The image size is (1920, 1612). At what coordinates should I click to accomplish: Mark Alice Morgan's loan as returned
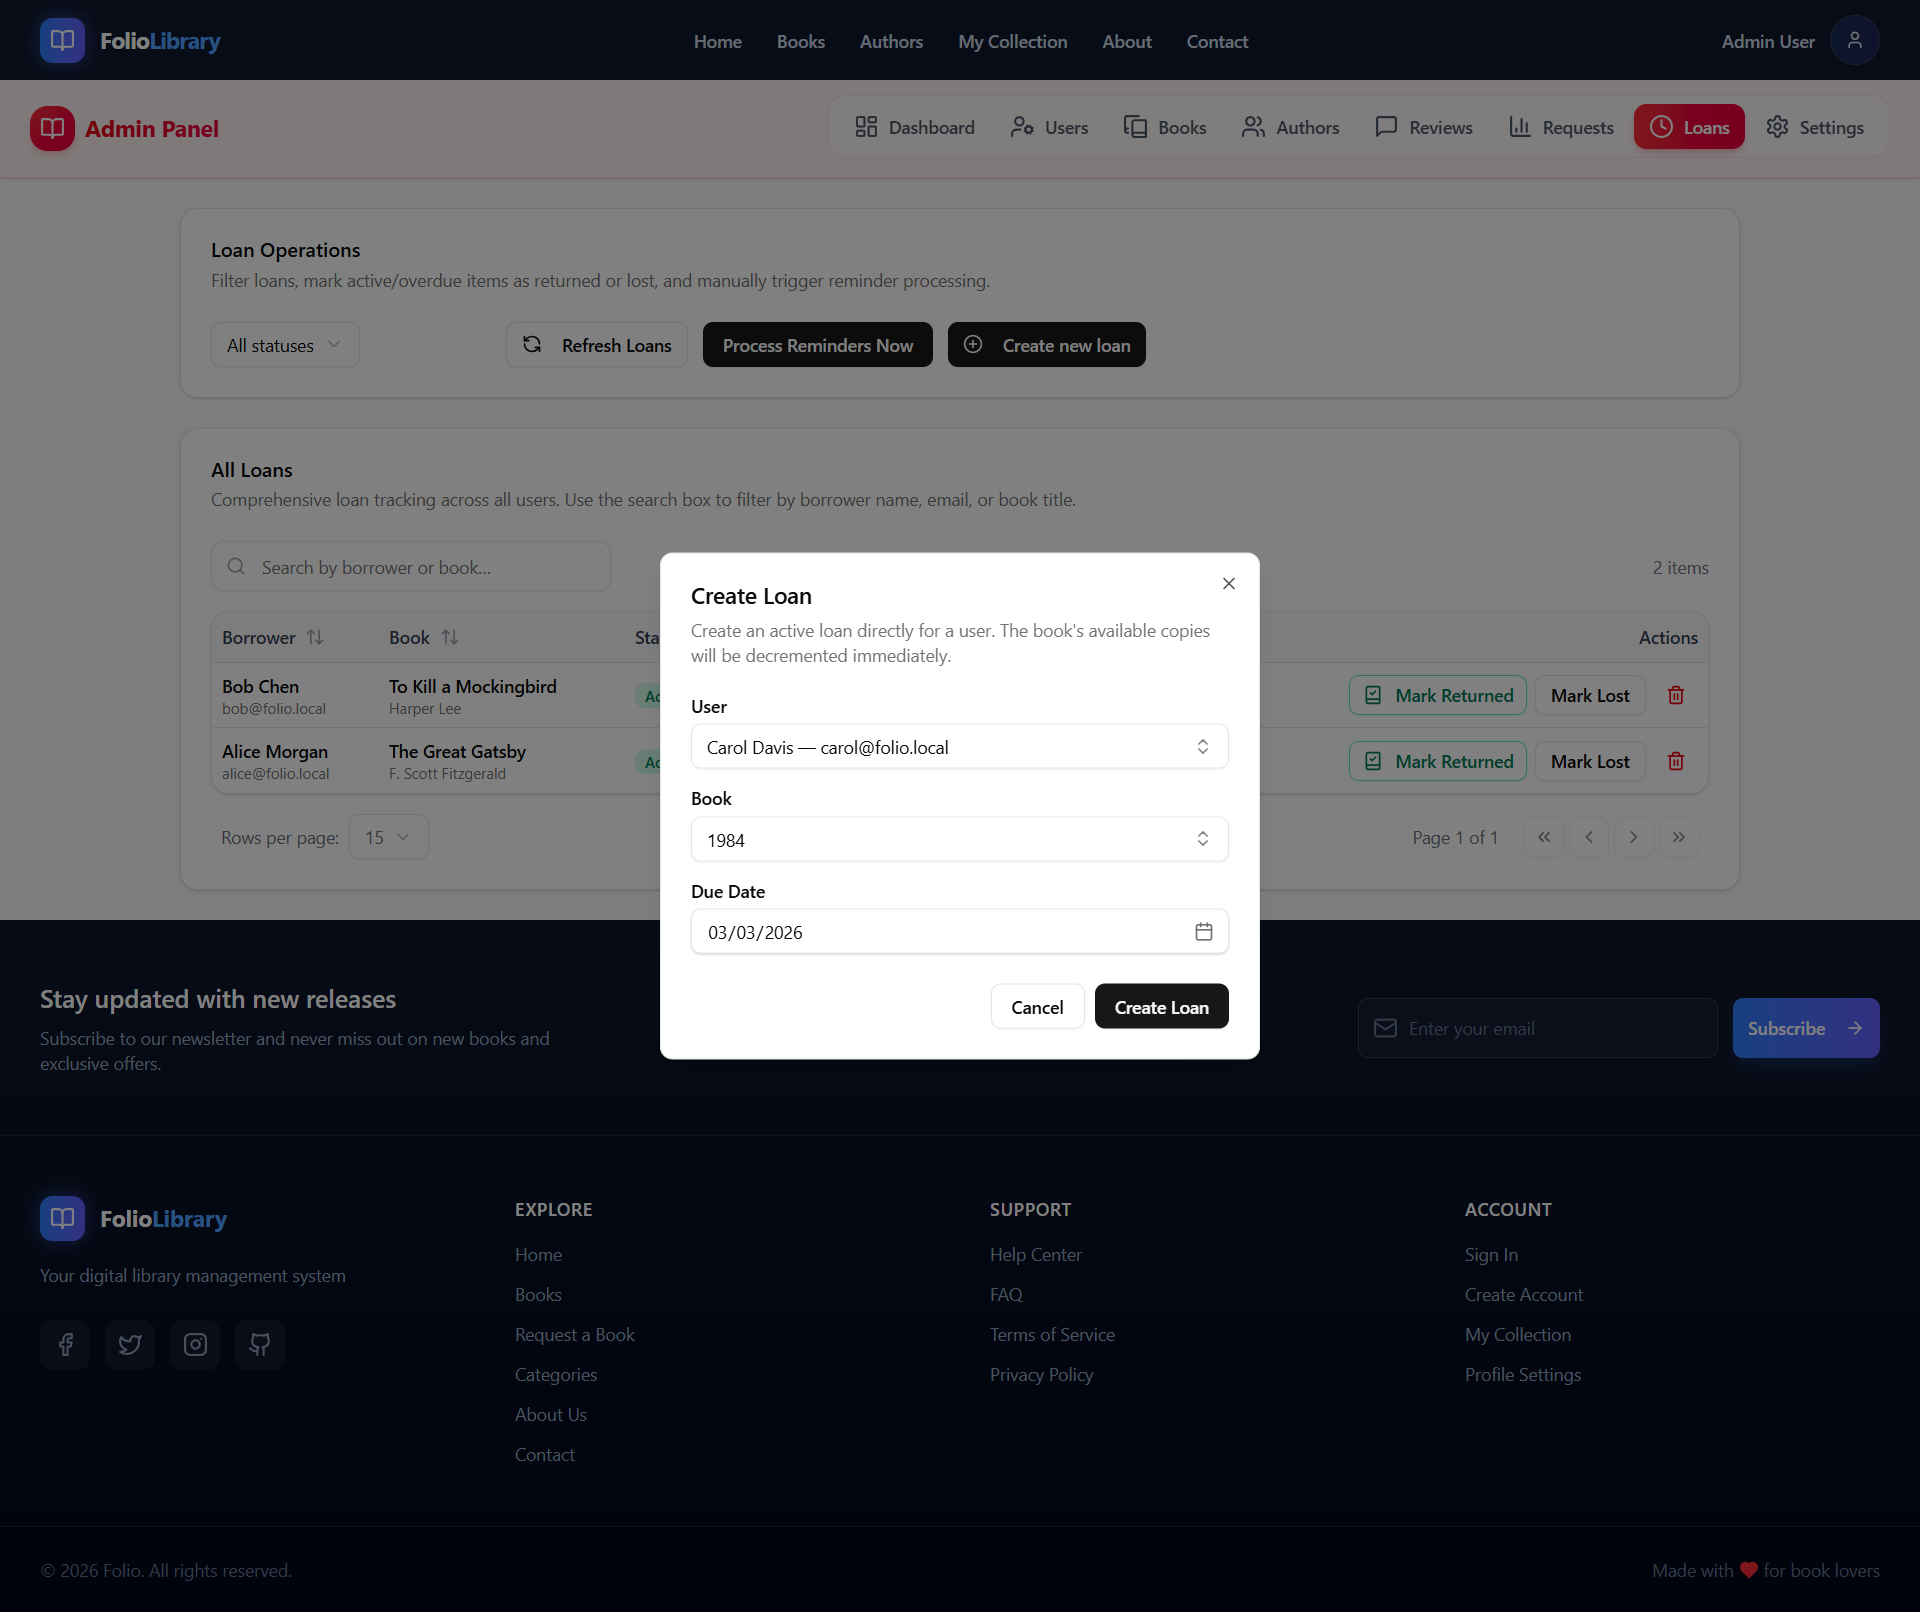[1437, 760]
